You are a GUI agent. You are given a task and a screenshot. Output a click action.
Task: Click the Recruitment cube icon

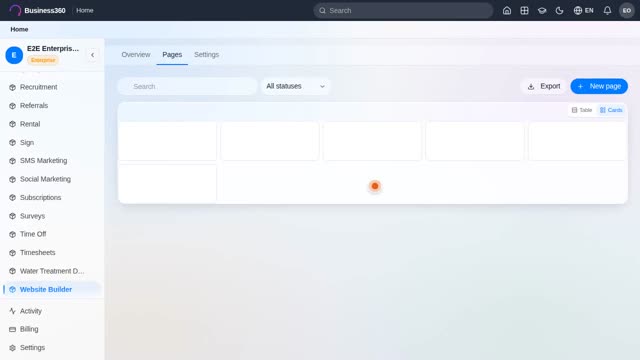tap(12, 87)
